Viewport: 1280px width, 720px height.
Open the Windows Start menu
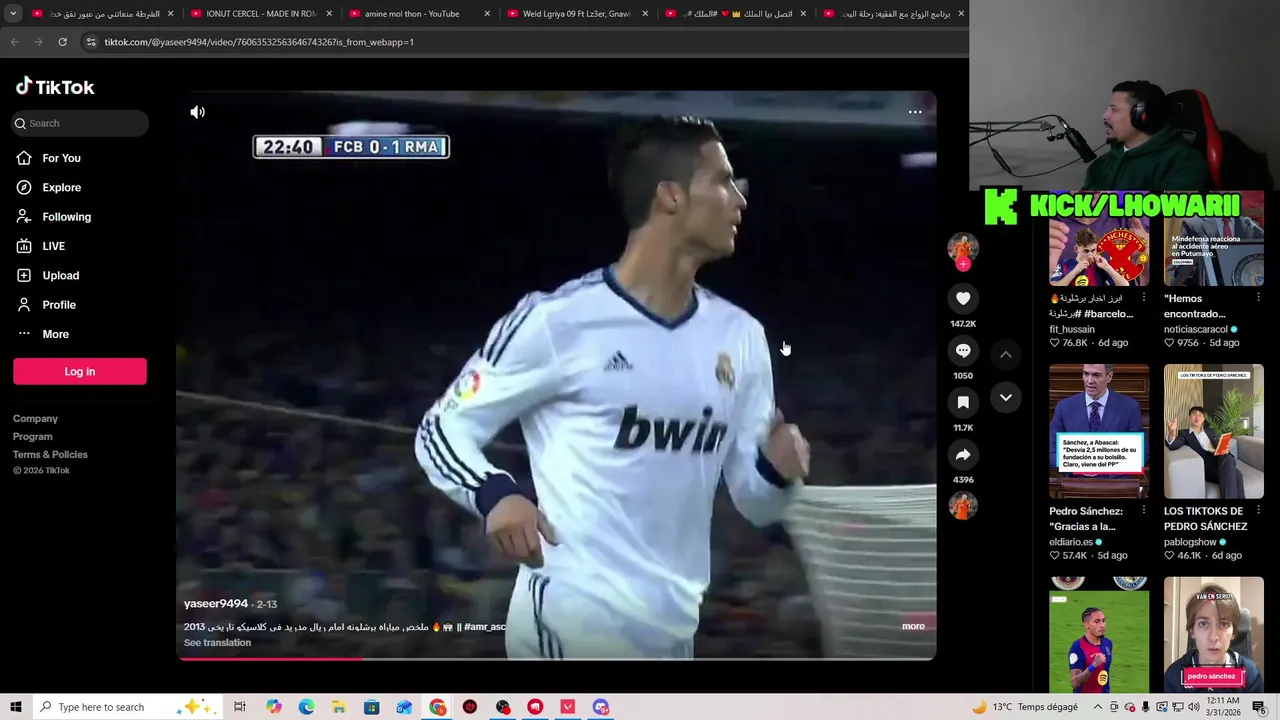pos(15,707)
